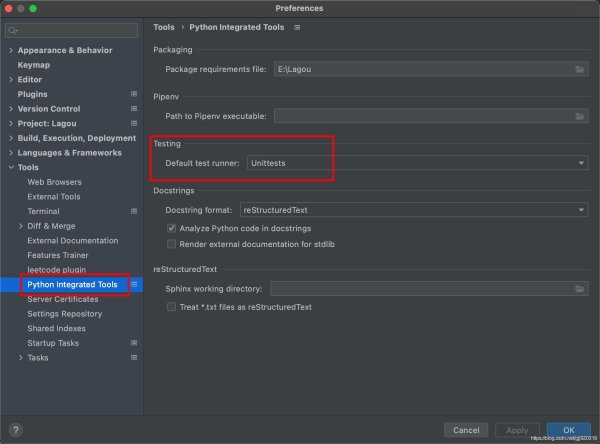Disable Analyze Python code in docstrings
Viewport: 600px width, 444px height.
(x=171, y=229)
